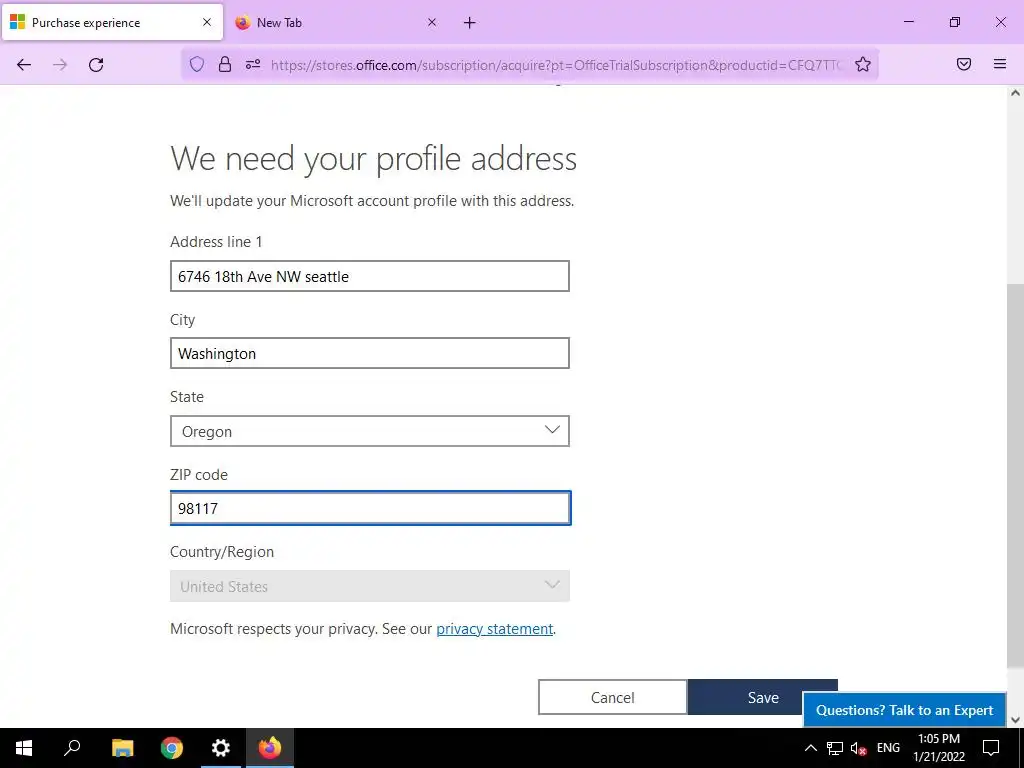Viewport: 1024px width, 768px height.
Task: Select Firefox icon in taskbar
Action: [270, 748]
